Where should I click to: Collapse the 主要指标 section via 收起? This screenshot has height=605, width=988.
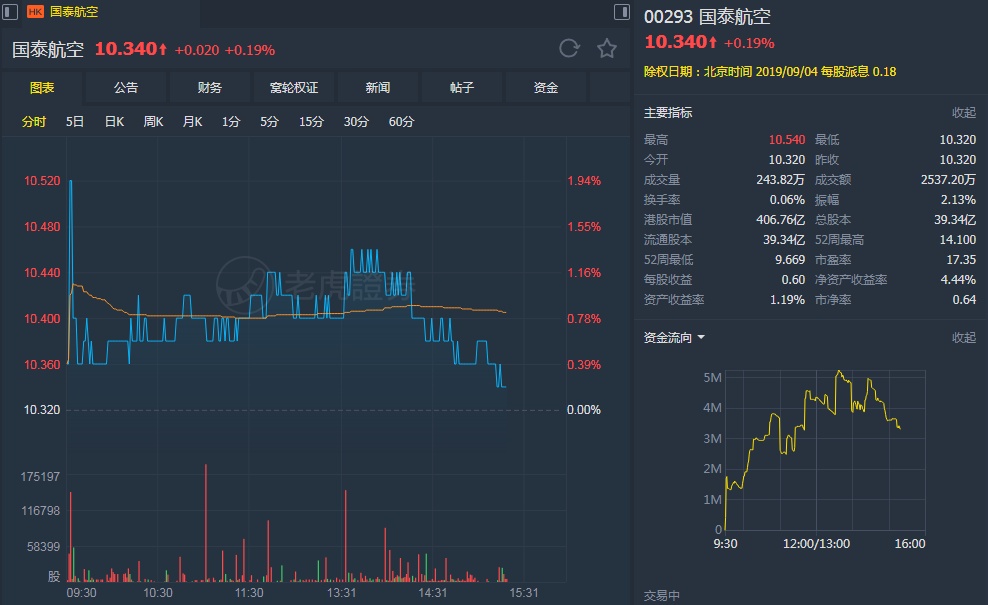(x=963, y=113)
